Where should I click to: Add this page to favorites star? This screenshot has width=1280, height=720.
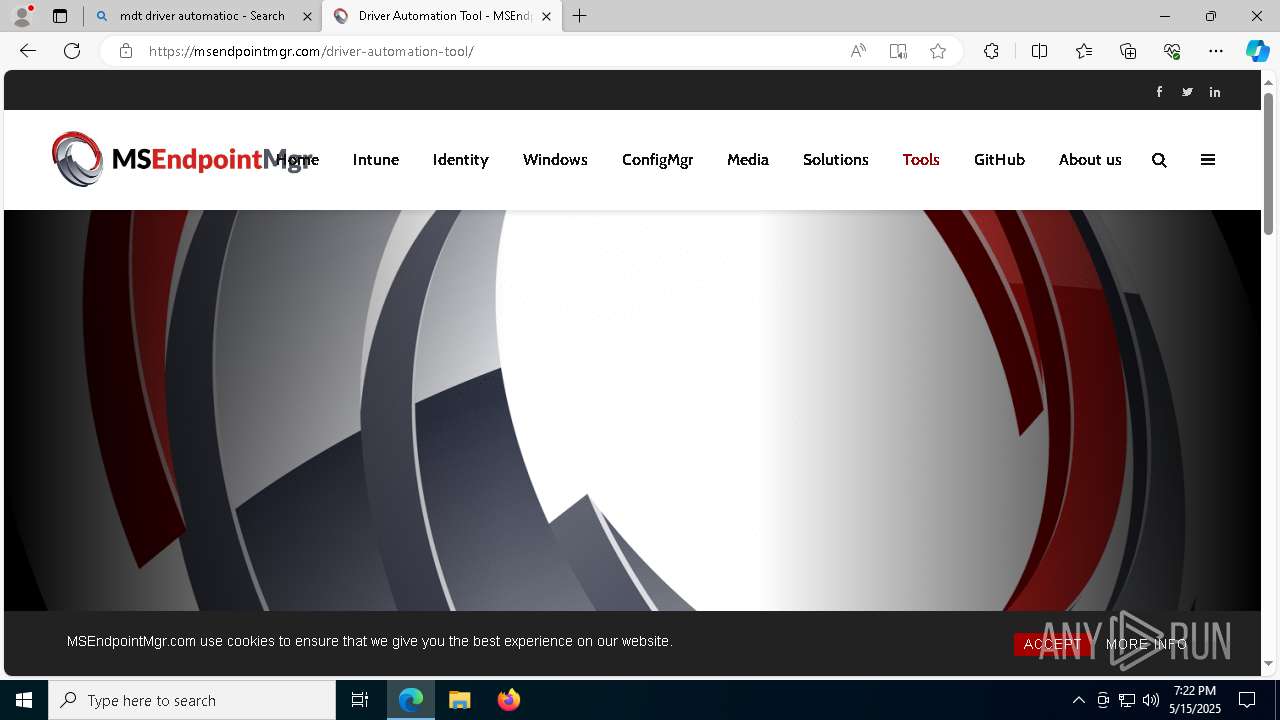938,51
